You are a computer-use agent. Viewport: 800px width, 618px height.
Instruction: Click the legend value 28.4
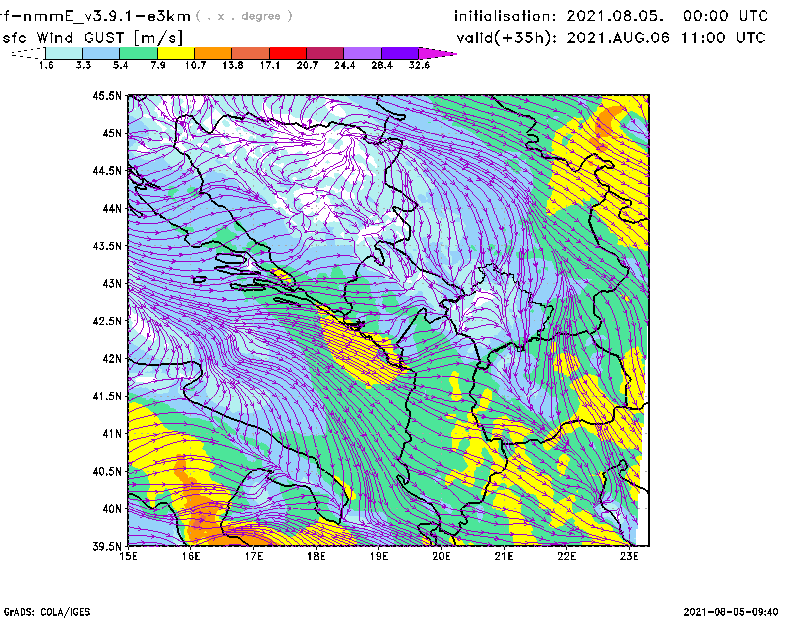(382, 65)
